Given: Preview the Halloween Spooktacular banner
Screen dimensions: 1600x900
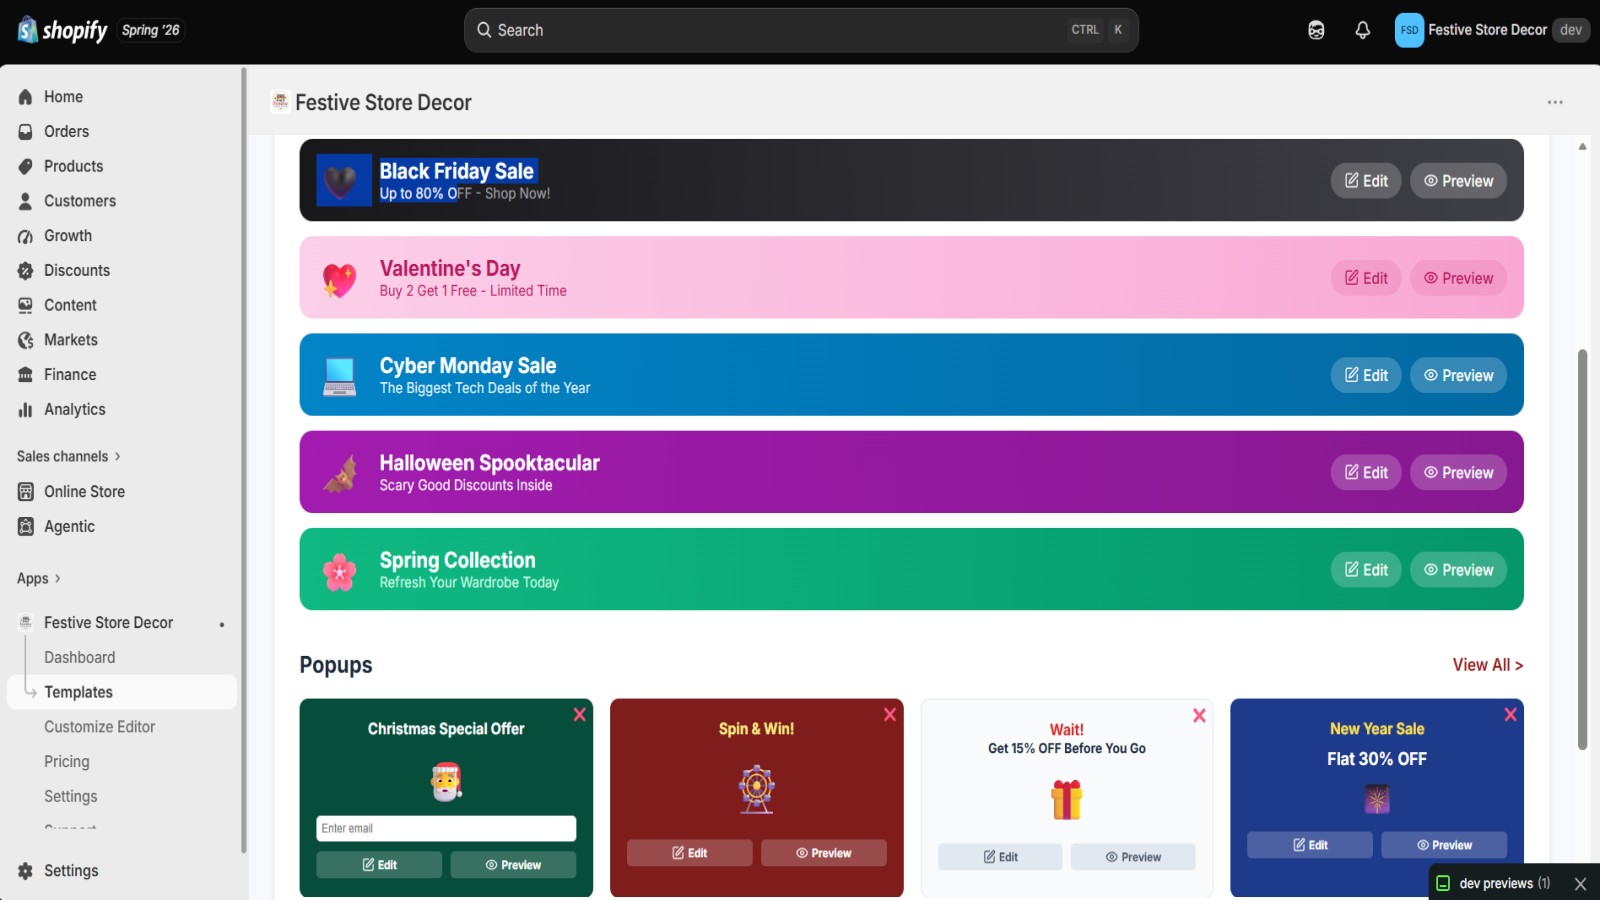Looking at the screenshot, I should [x=1458, y=472].
